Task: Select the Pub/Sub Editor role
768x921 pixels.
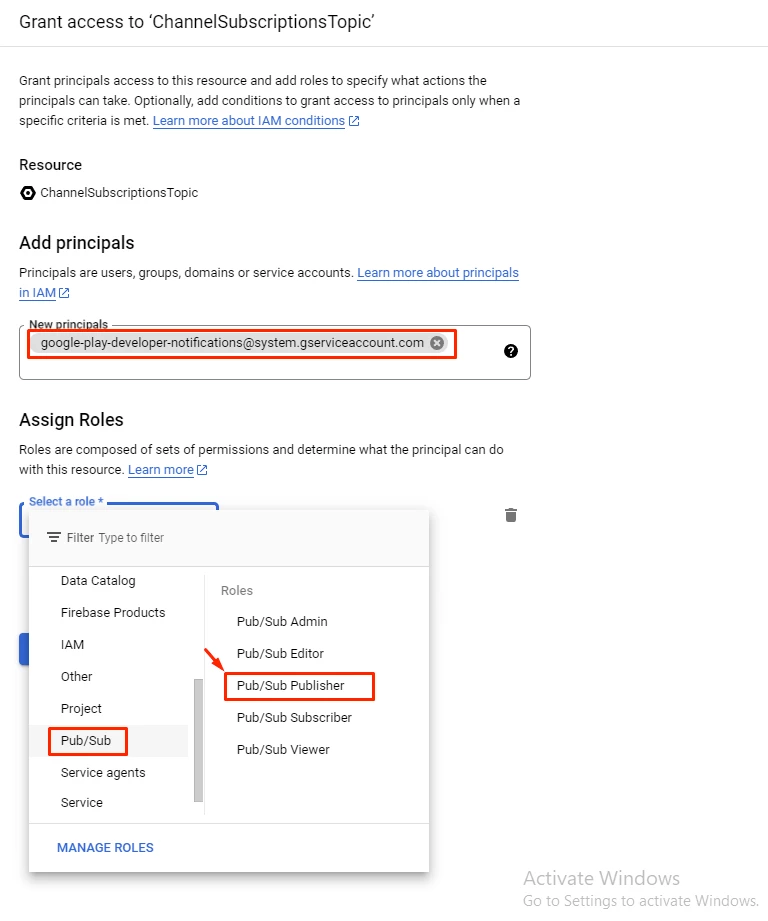Action: pos(280,654)
